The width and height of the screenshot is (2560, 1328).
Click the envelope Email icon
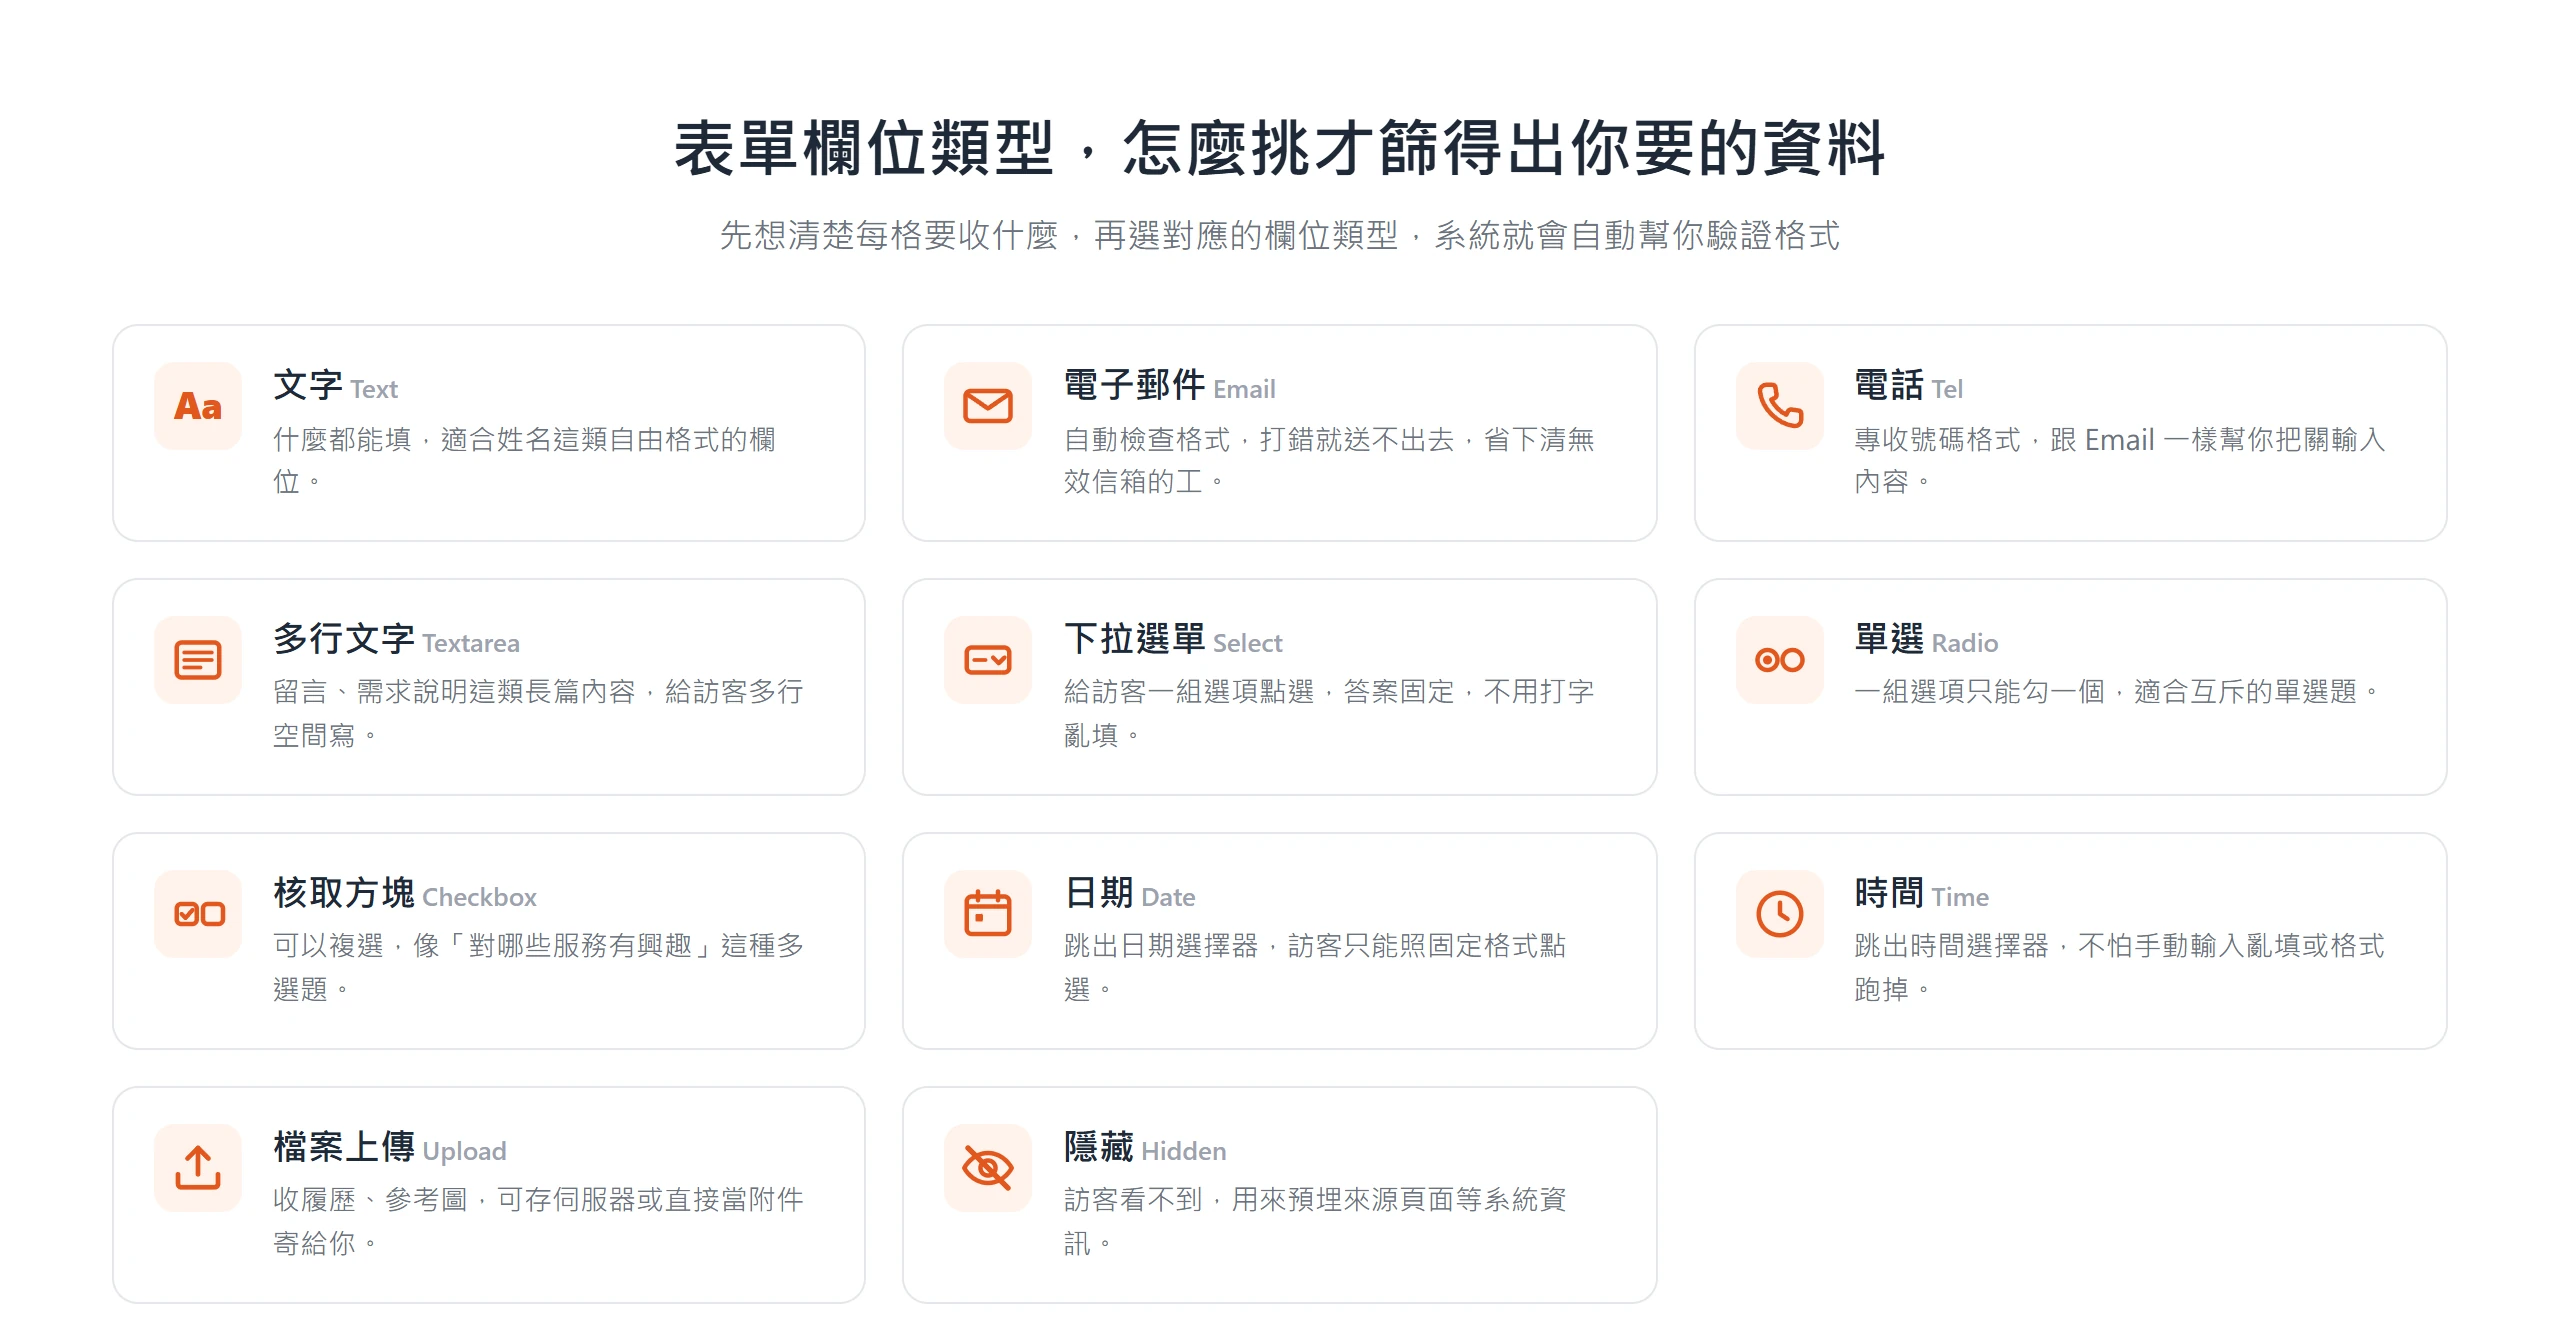pos(988,406)
